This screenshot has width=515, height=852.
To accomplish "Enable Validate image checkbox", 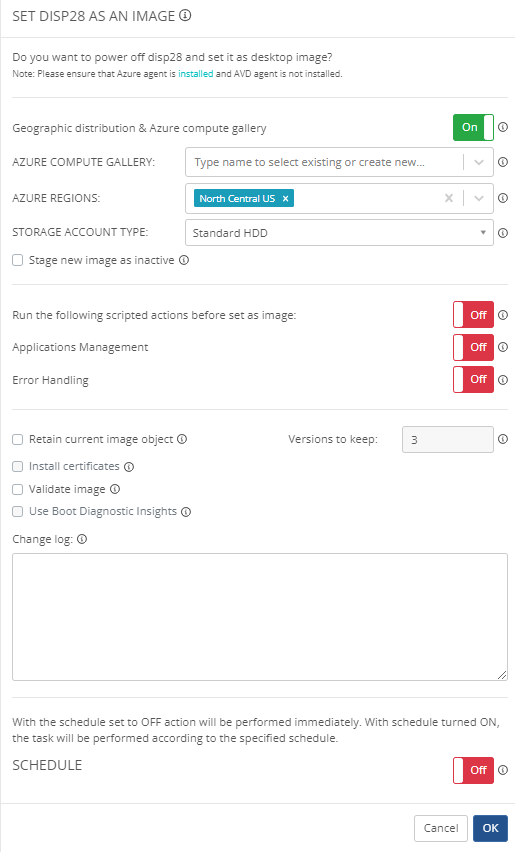I will [18, 489].
